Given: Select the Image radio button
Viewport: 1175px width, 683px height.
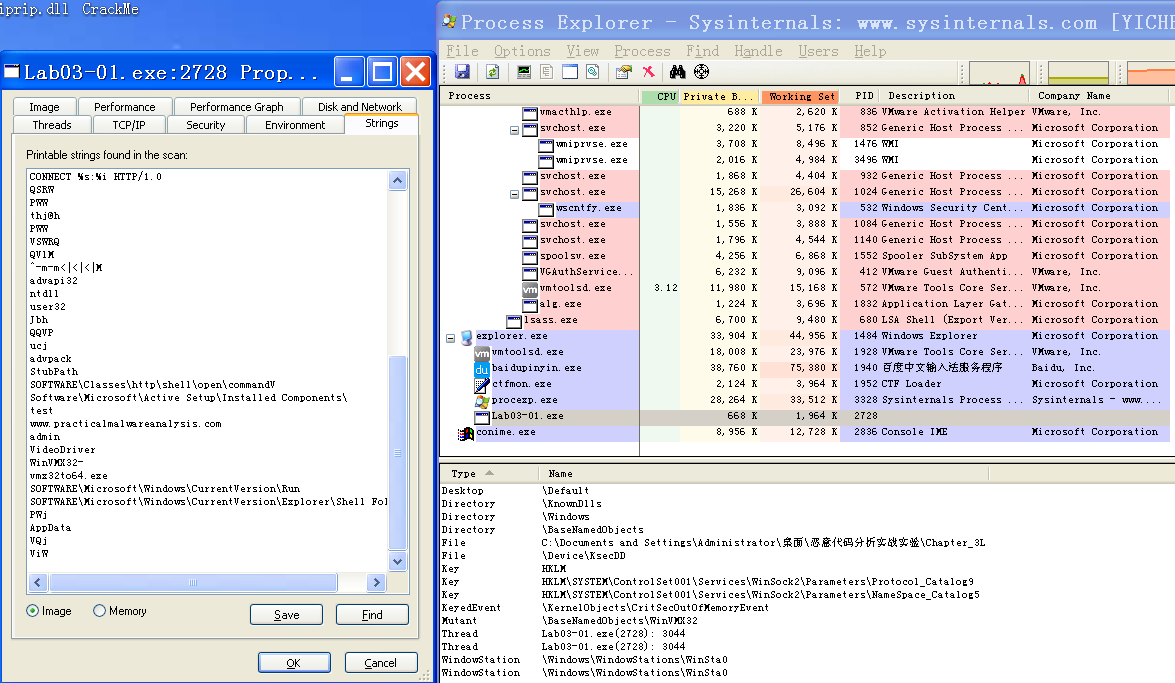Looking at the screenshot, I should [32, 611].
